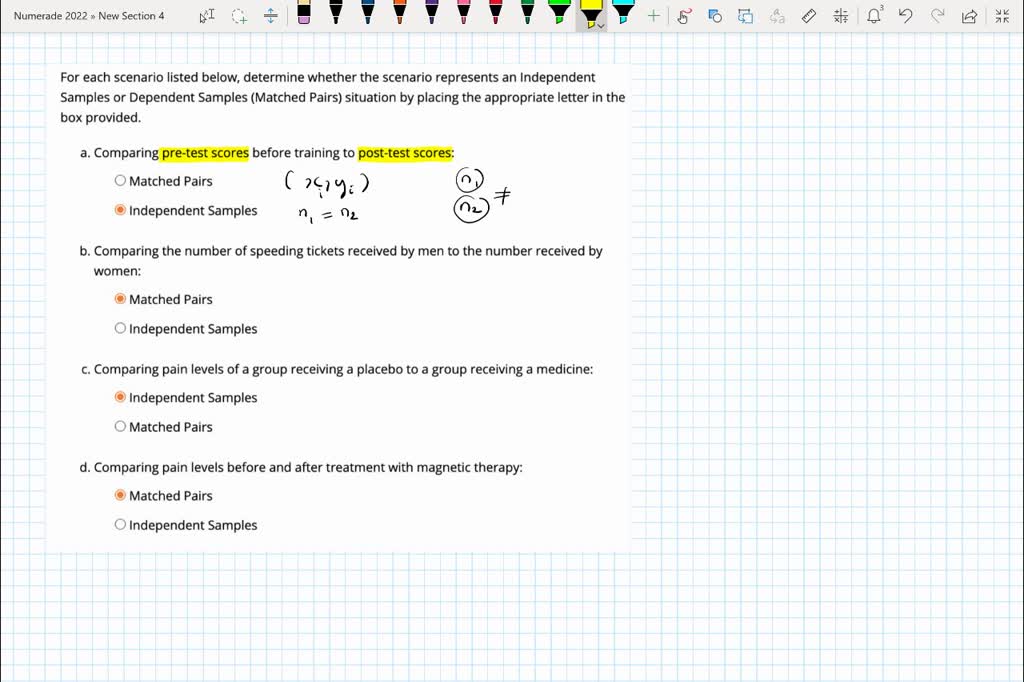Click the Insert Space tool
Image resolution: width=1024 pixels, height=682 pixels.
pos(271,16)
